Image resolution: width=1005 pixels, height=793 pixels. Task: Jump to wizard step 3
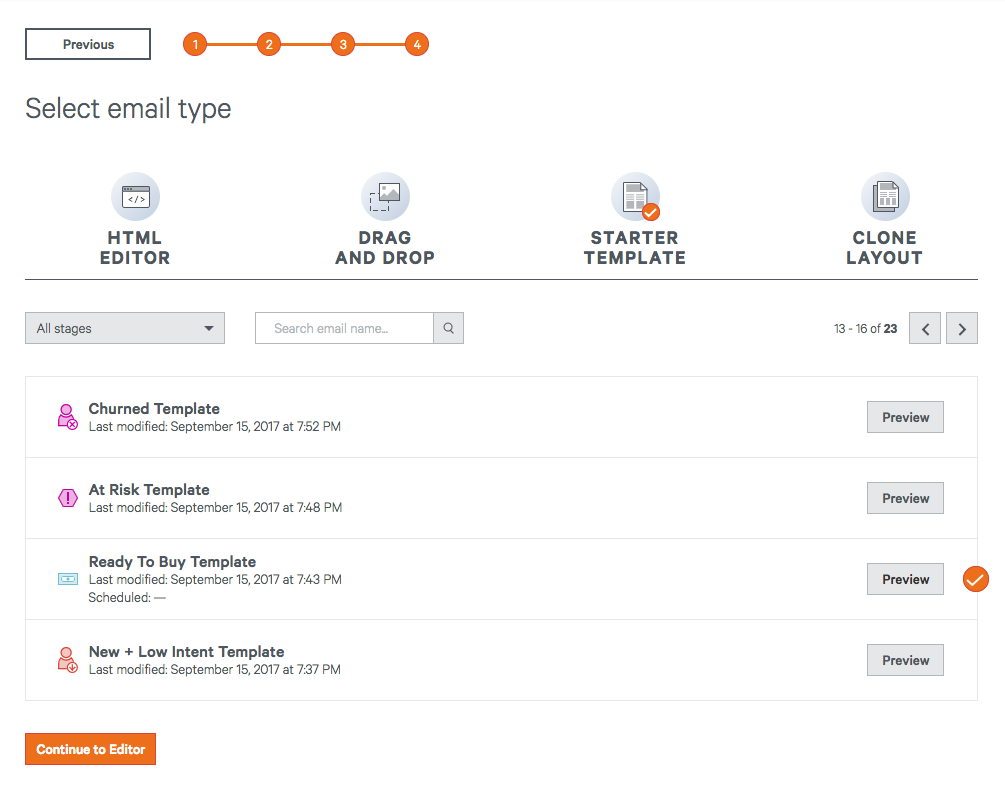point(343,44)
